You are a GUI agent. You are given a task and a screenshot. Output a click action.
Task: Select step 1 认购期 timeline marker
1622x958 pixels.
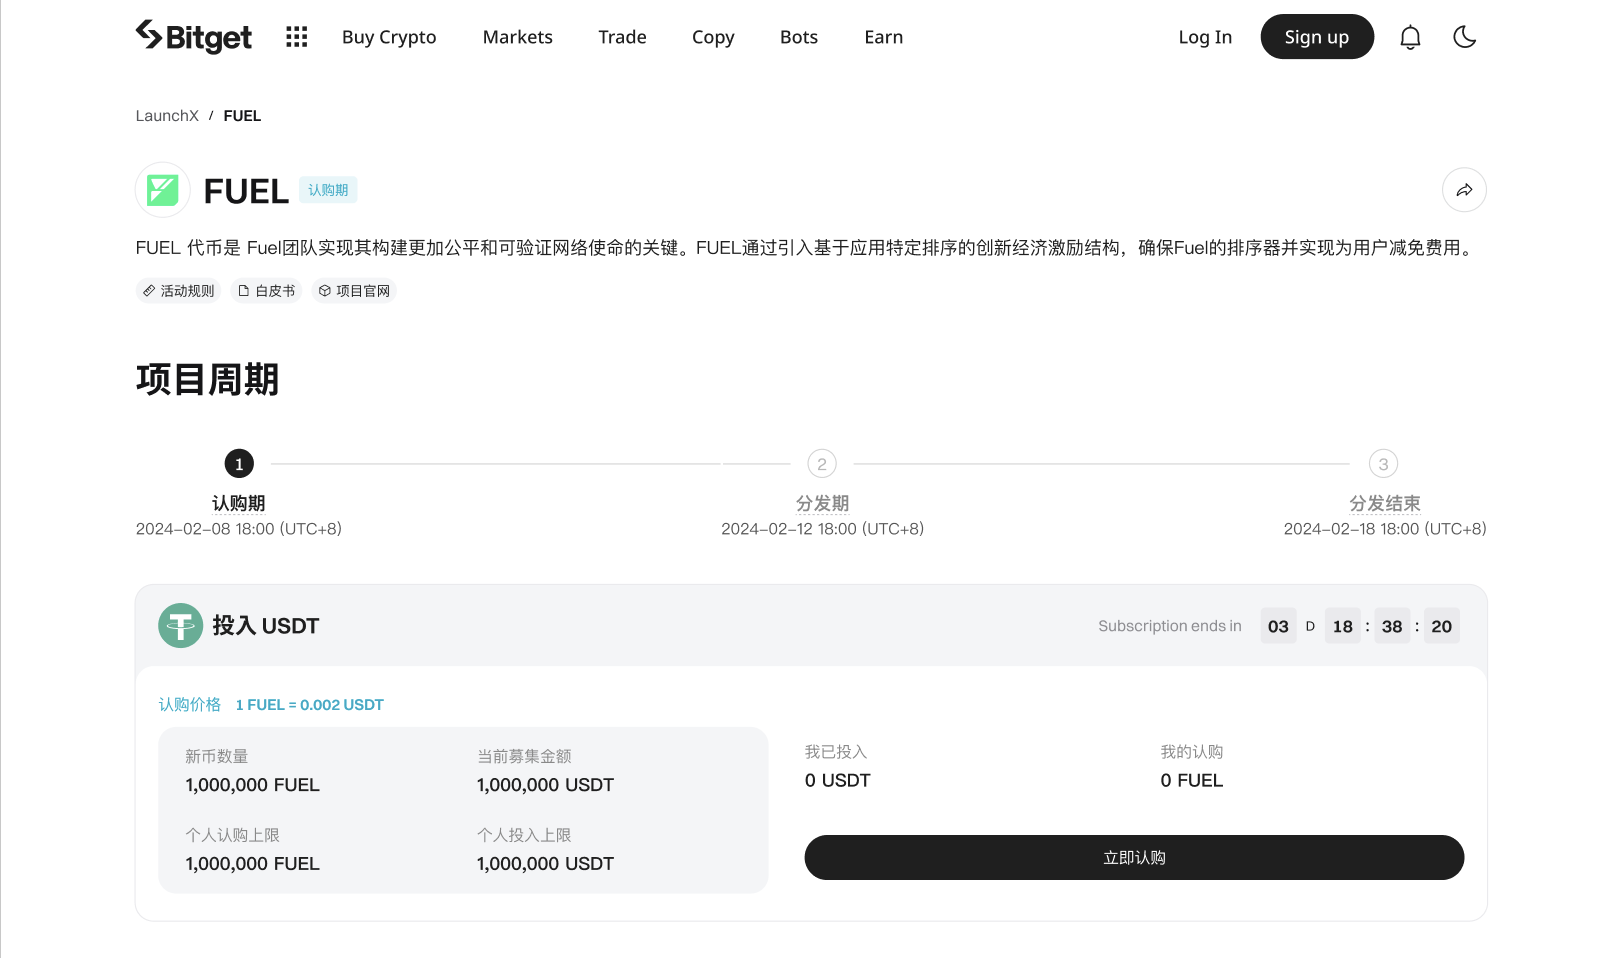(x=239, y=464)
